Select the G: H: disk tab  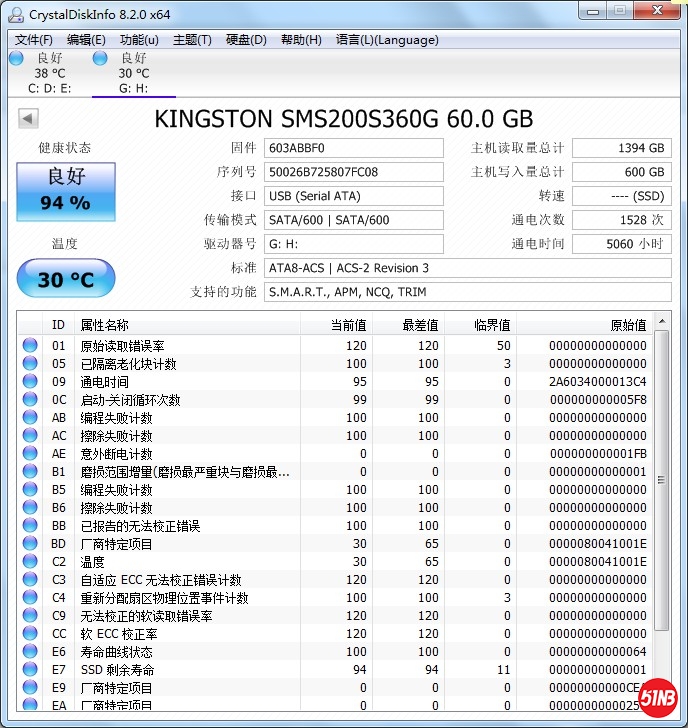134,73
